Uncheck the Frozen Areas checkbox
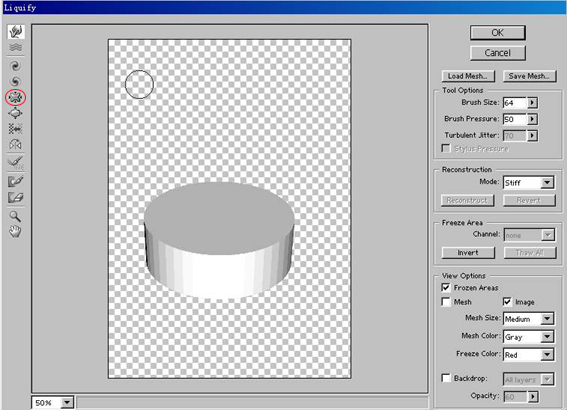Image resolution: width=567 pixels, height=410 pixels. pyautogui.click(x=446, y=287)
